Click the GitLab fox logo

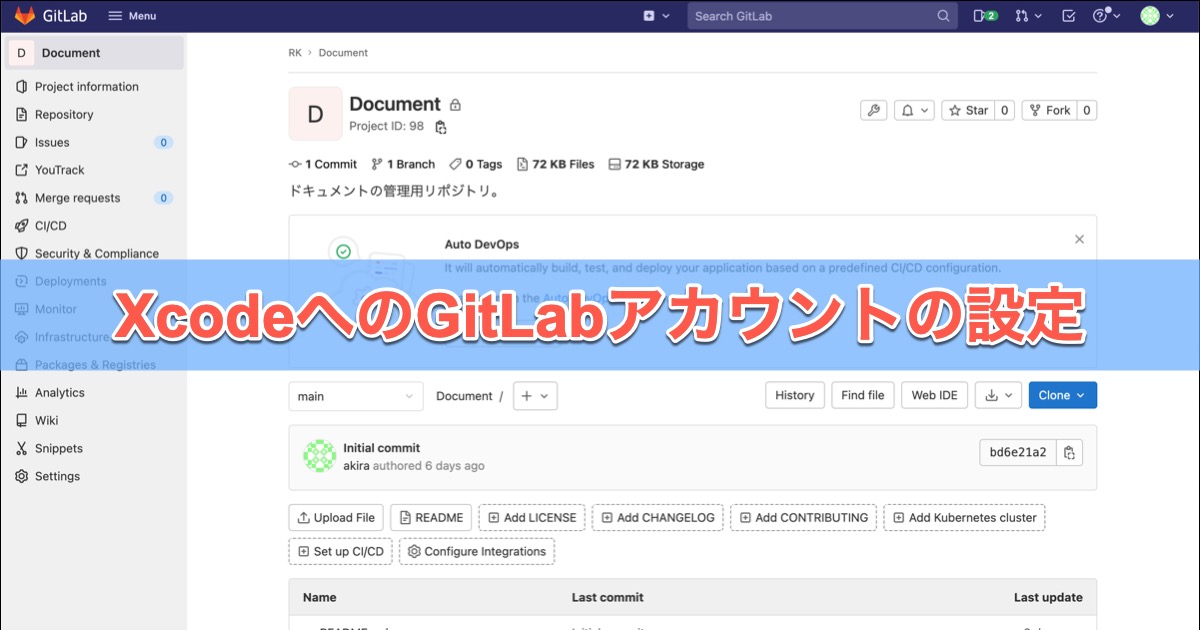(25, 16)
